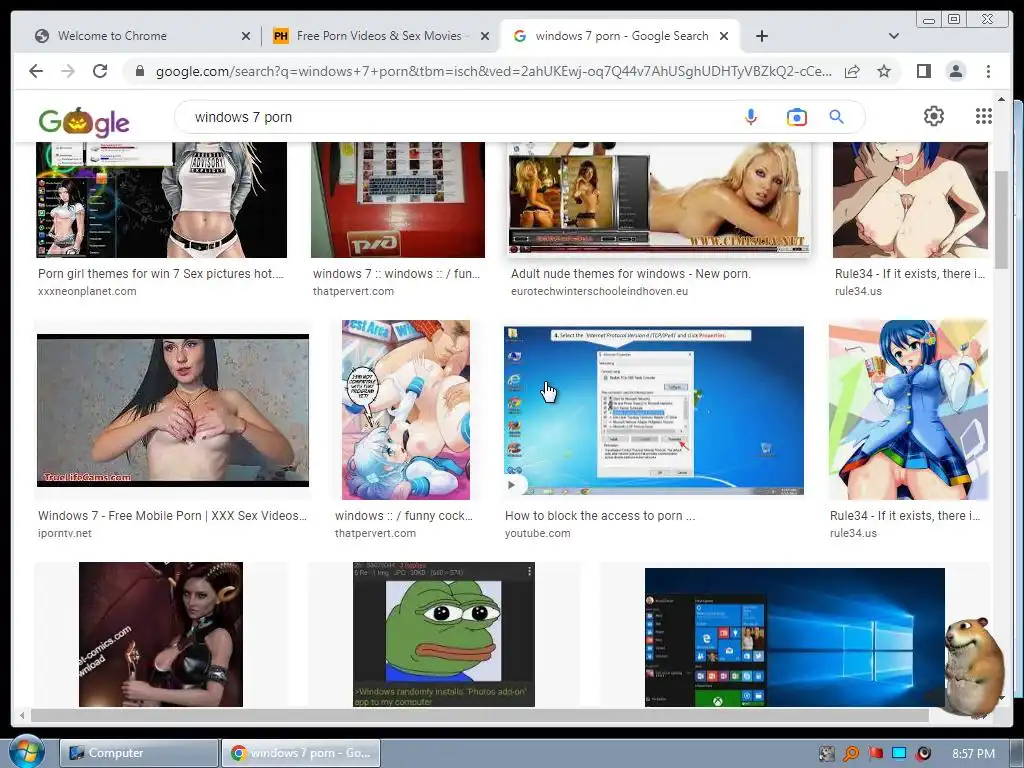The image size is (1024, 768).
Task: Open the Windows 7 tutorial video thumbnail
Action: (654, 410)
